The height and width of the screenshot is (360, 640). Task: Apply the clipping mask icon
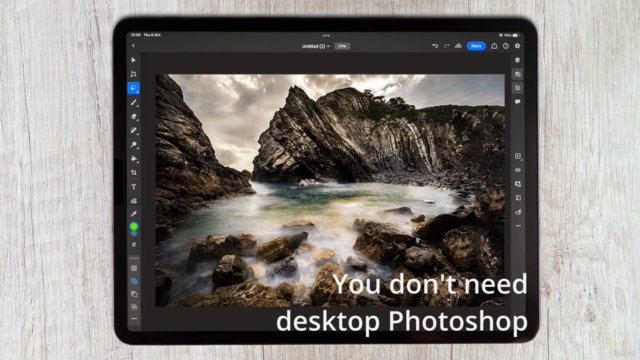[518, 198]
